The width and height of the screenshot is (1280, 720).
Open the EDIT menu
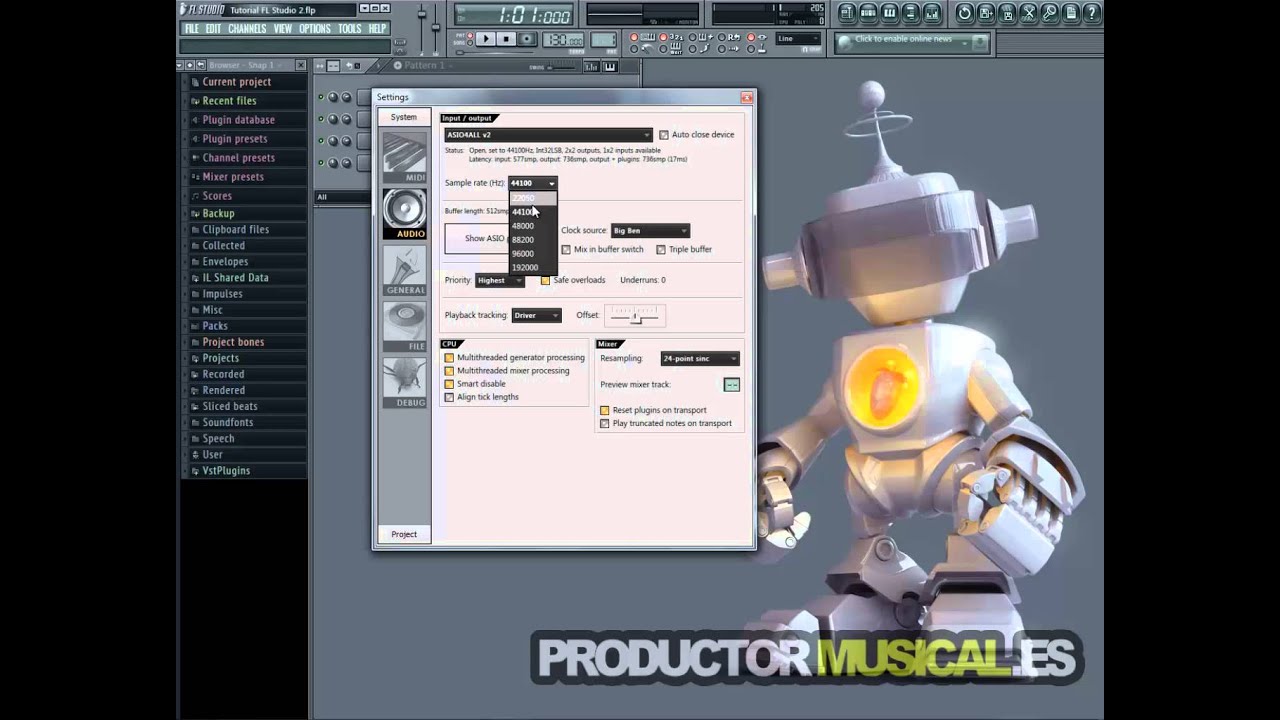click(213, 29)
